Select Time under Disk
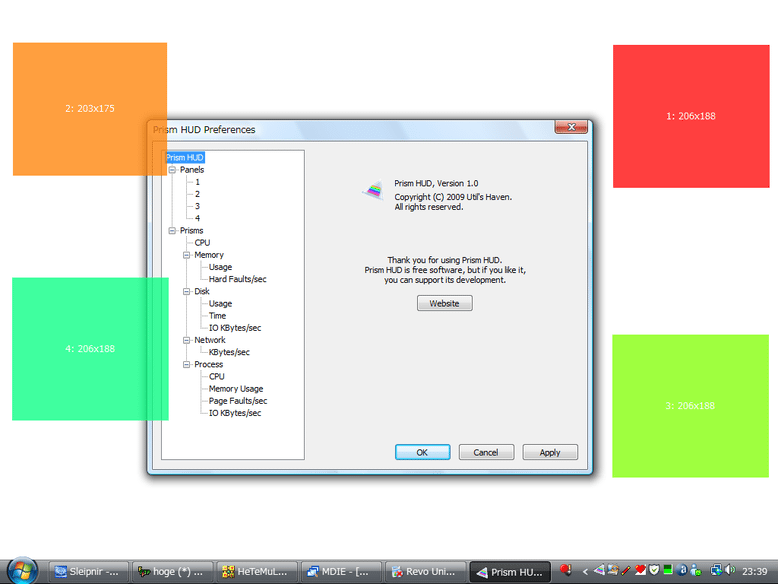The height and width of the screenshot is (584, 778). (217, 316)
